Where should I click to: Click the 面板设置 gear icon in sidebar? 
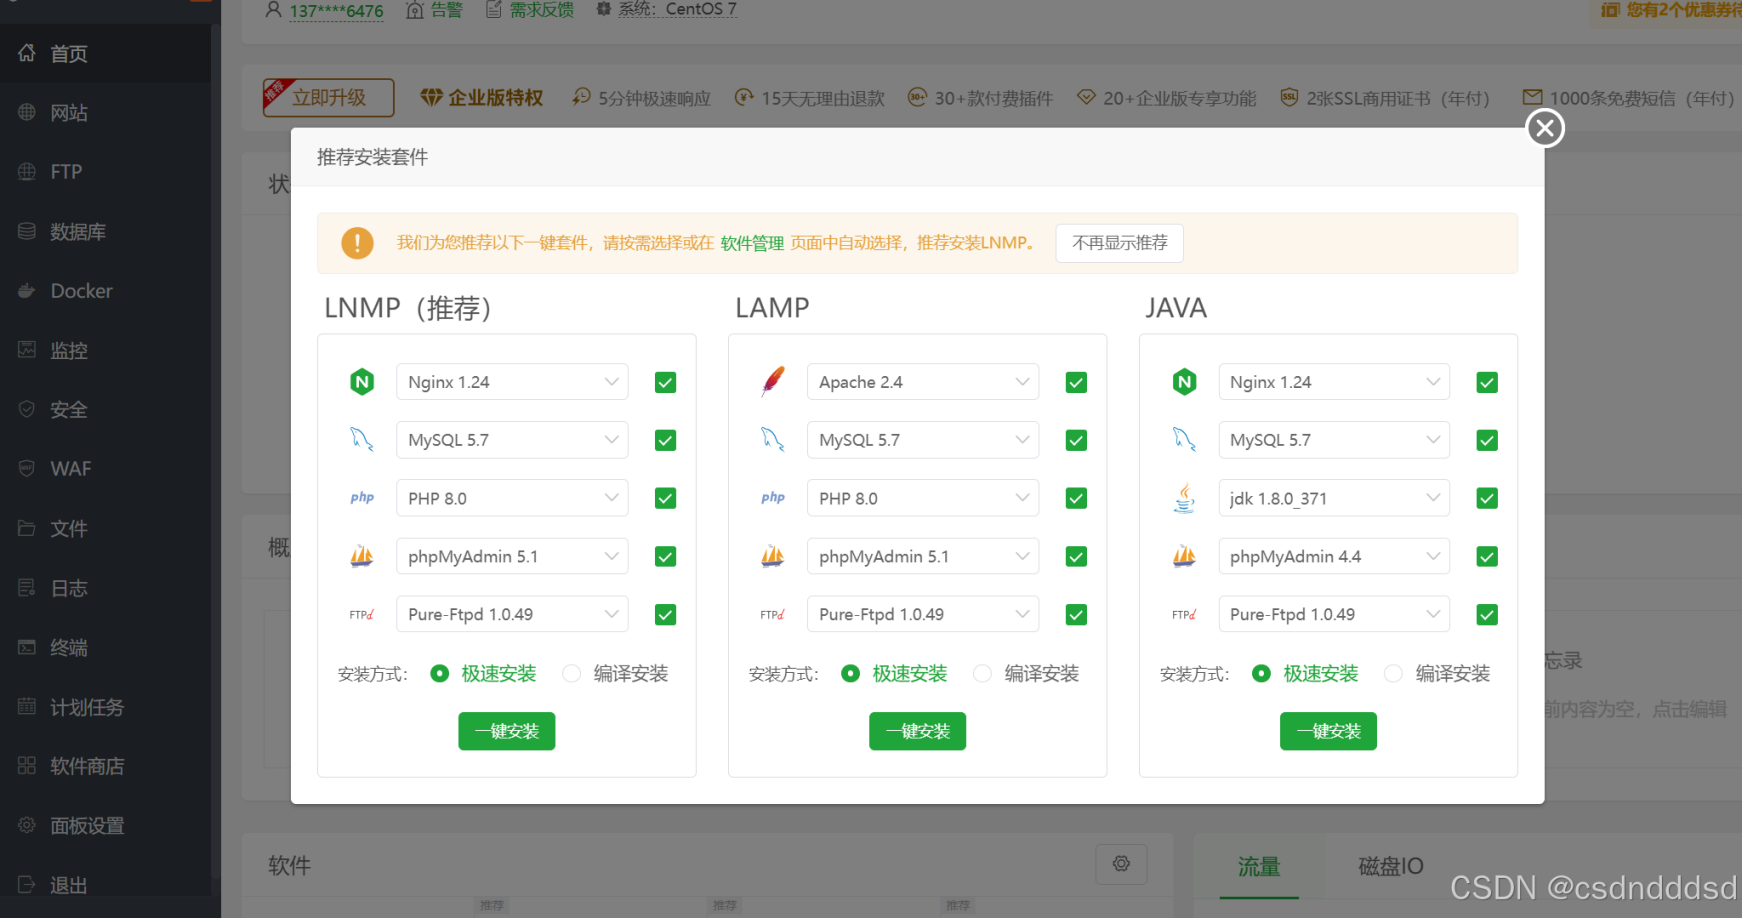coord(27,826)
